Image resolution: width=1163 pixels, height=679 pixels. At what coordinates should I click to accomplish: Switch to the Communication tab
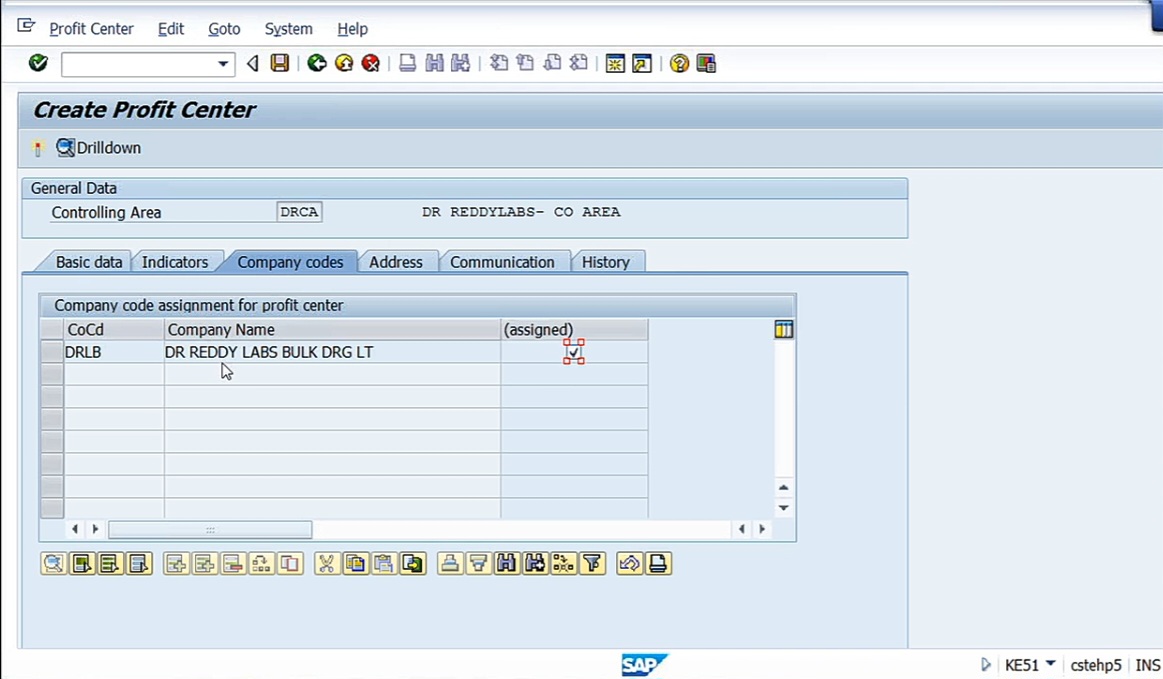pyautogui.click(x=502, y=262)
